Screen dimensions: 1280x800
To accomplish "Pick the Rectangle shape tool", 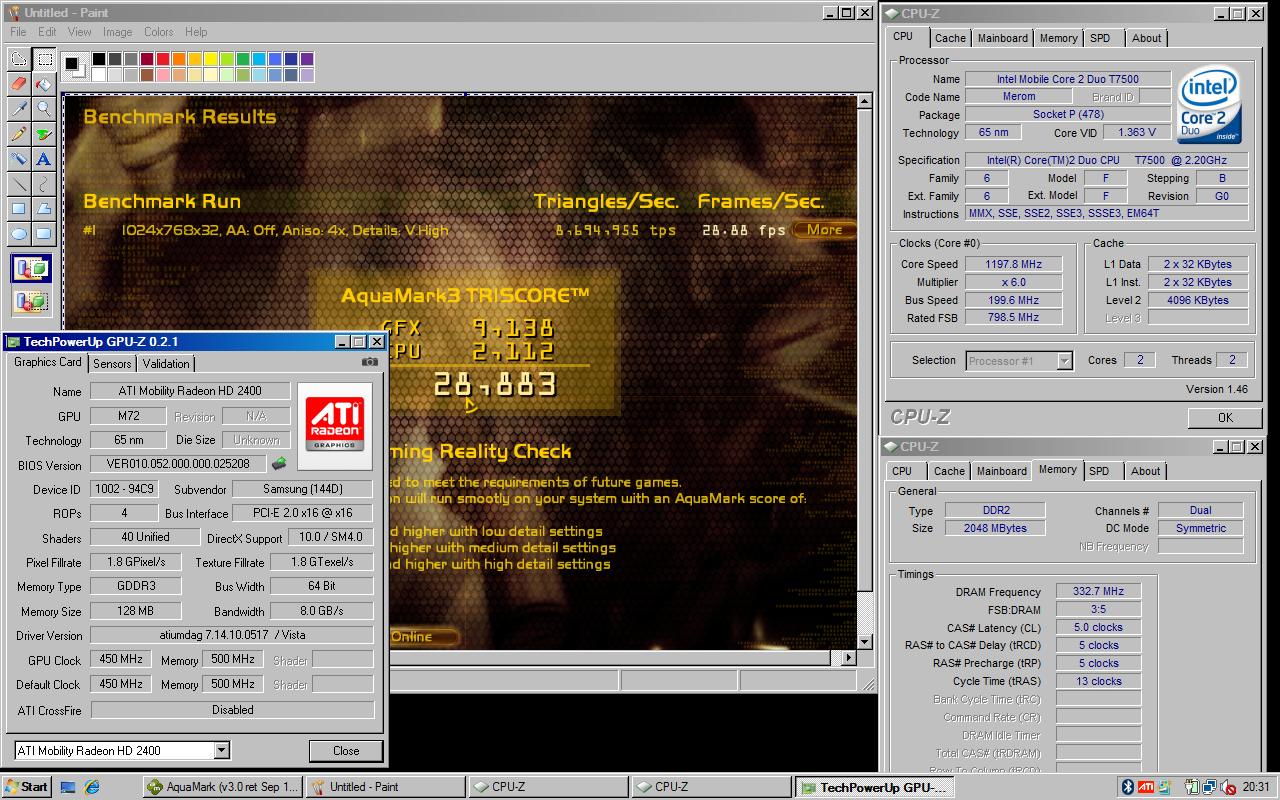I will click(19, 208).
